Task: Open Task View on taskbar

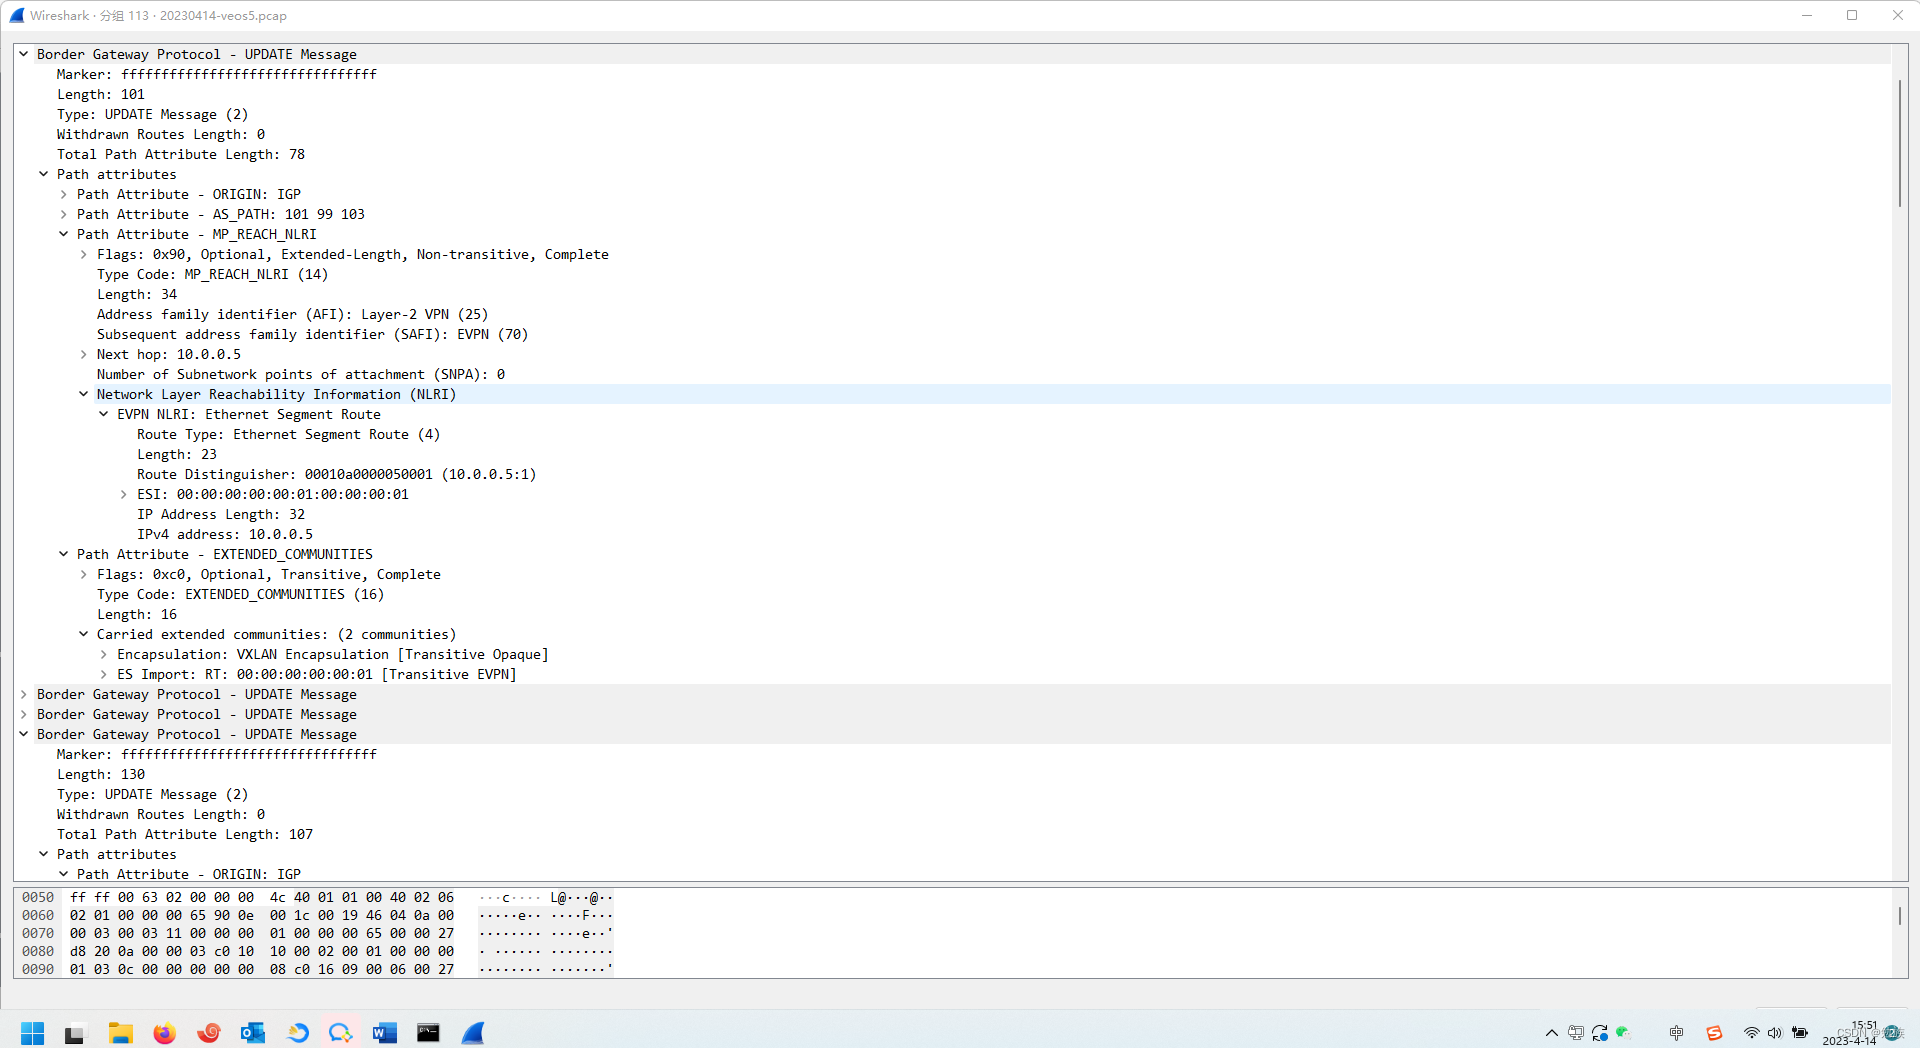Action: (x=75, y=1033)
